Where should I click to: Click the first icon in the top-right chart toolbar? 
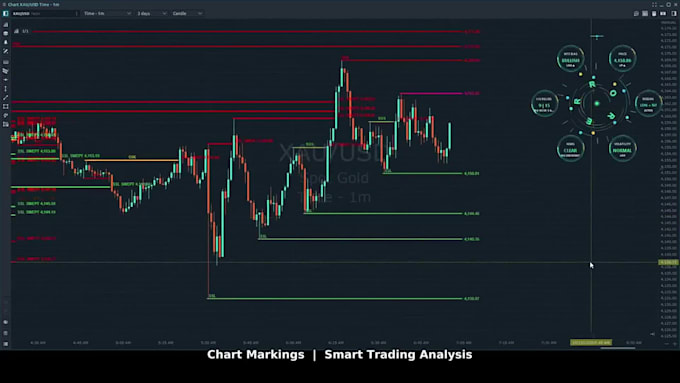point(636,13)
